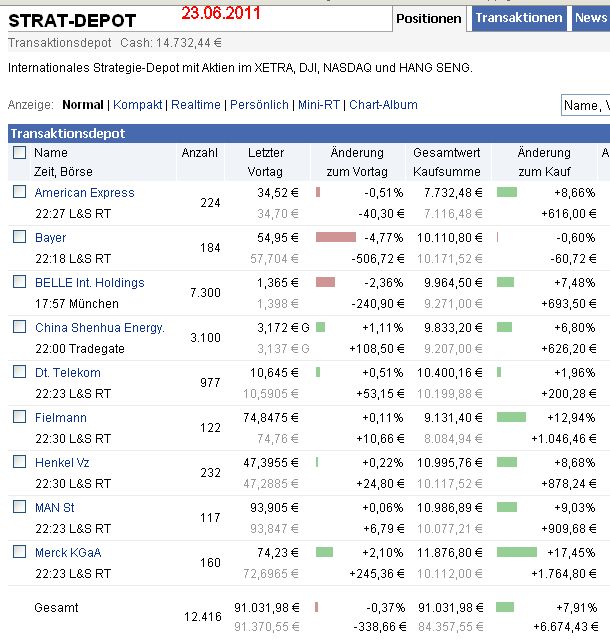Click the American Express price 34,52 €
The image size is (610, 640).
pyautogui.click(x=278, y=193)
